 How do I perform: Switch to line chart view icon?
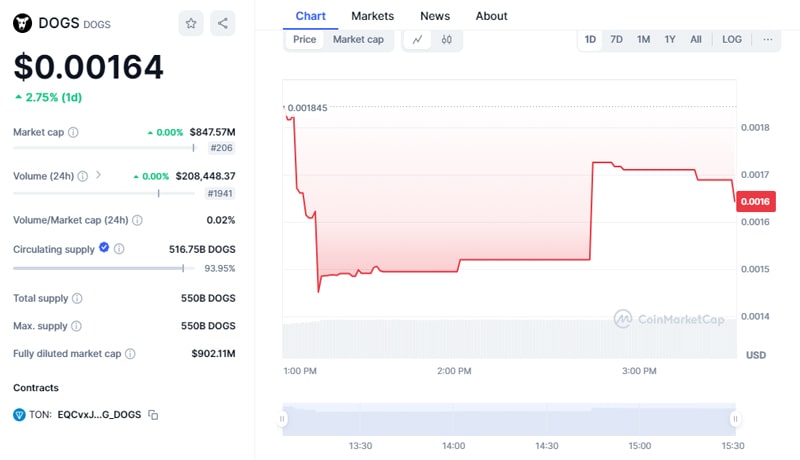(x=417, y=39)
